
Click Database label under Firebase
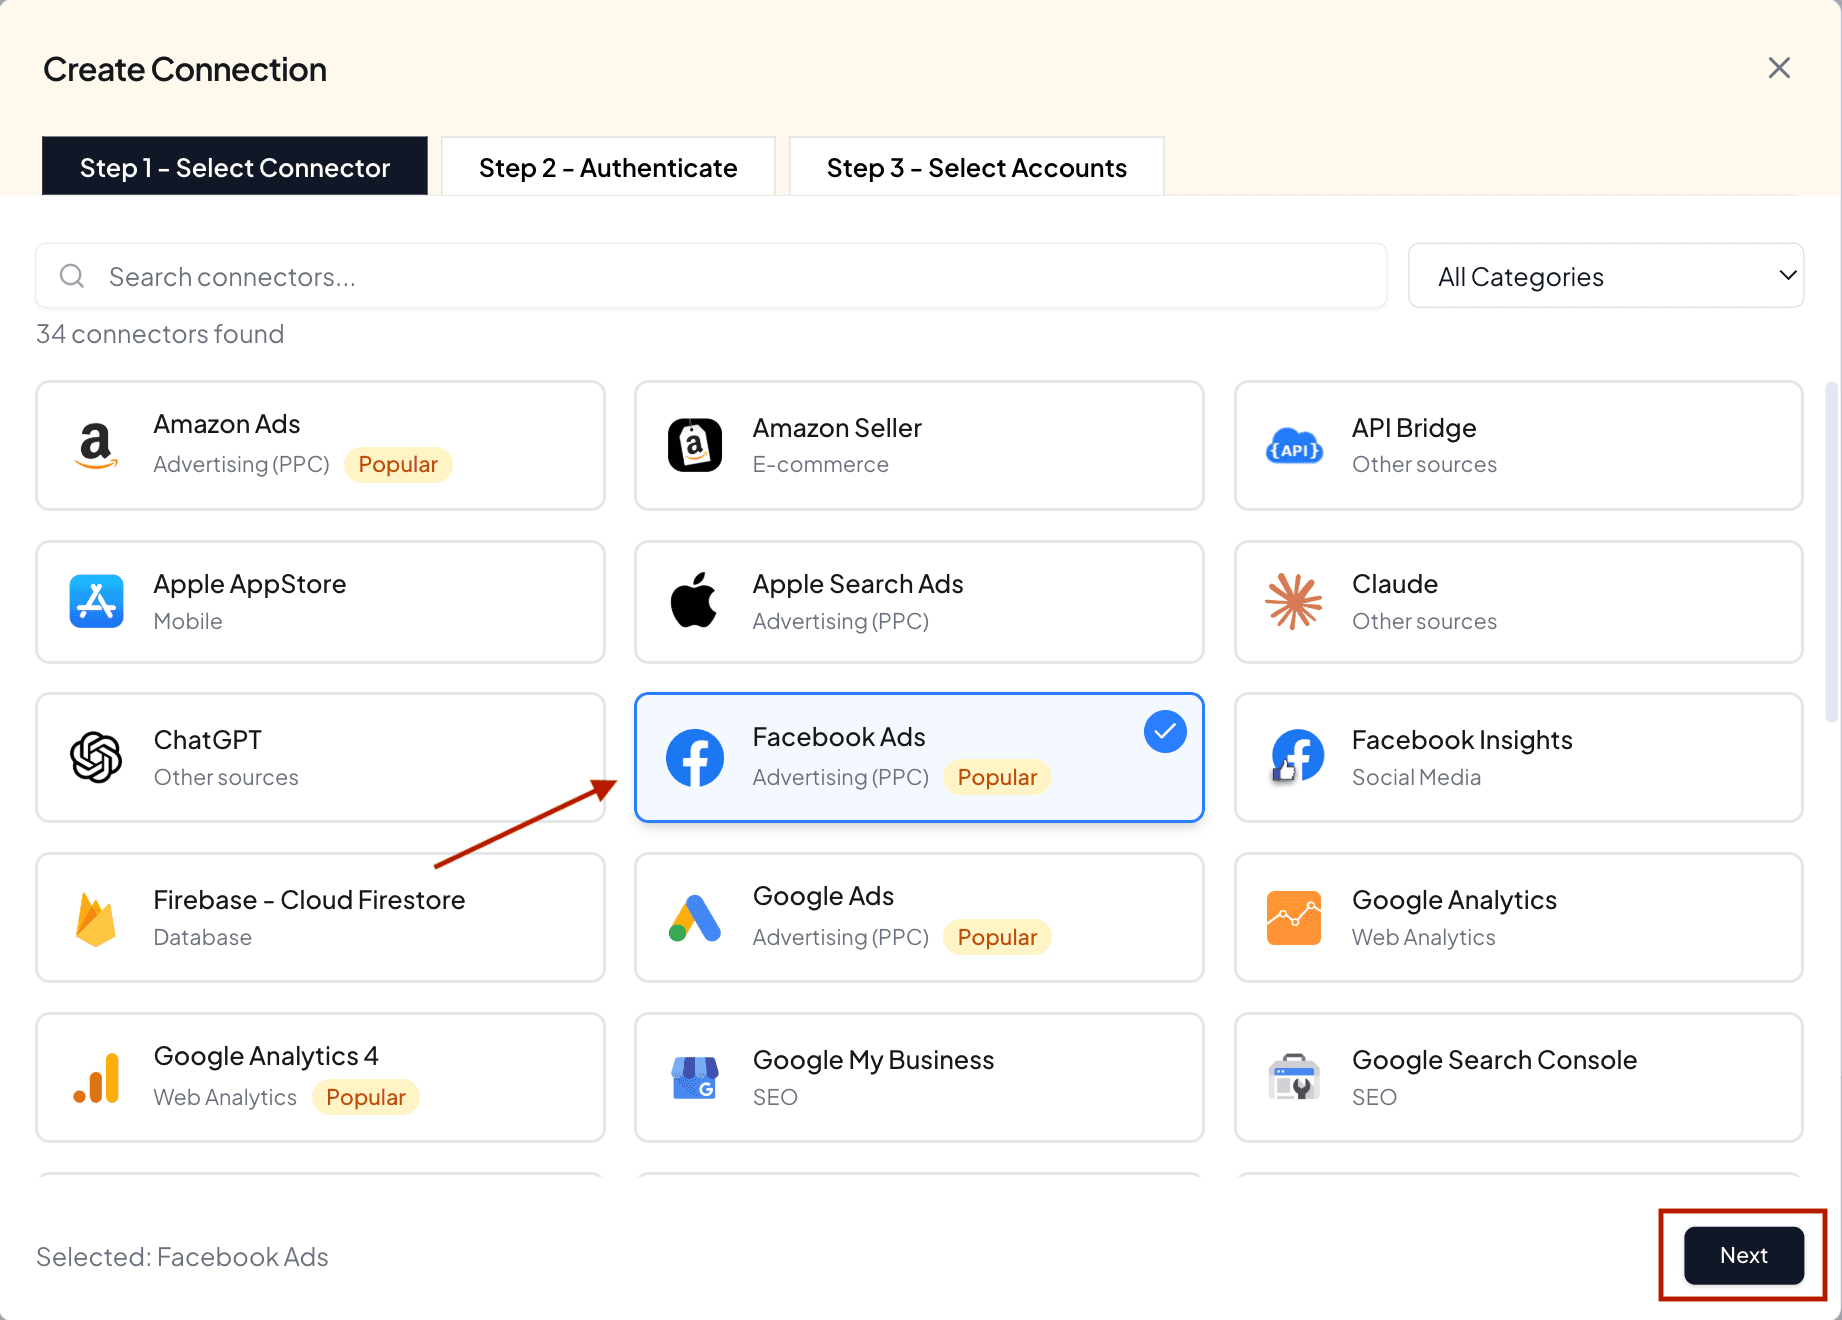click(x=203, y=937)
